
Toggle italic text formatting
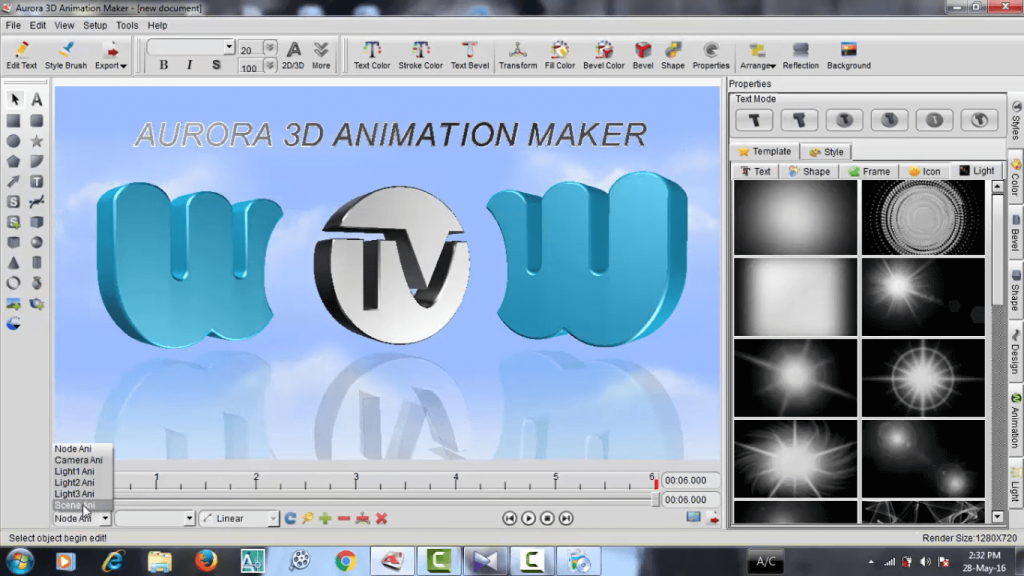click(x=189, y=65)
